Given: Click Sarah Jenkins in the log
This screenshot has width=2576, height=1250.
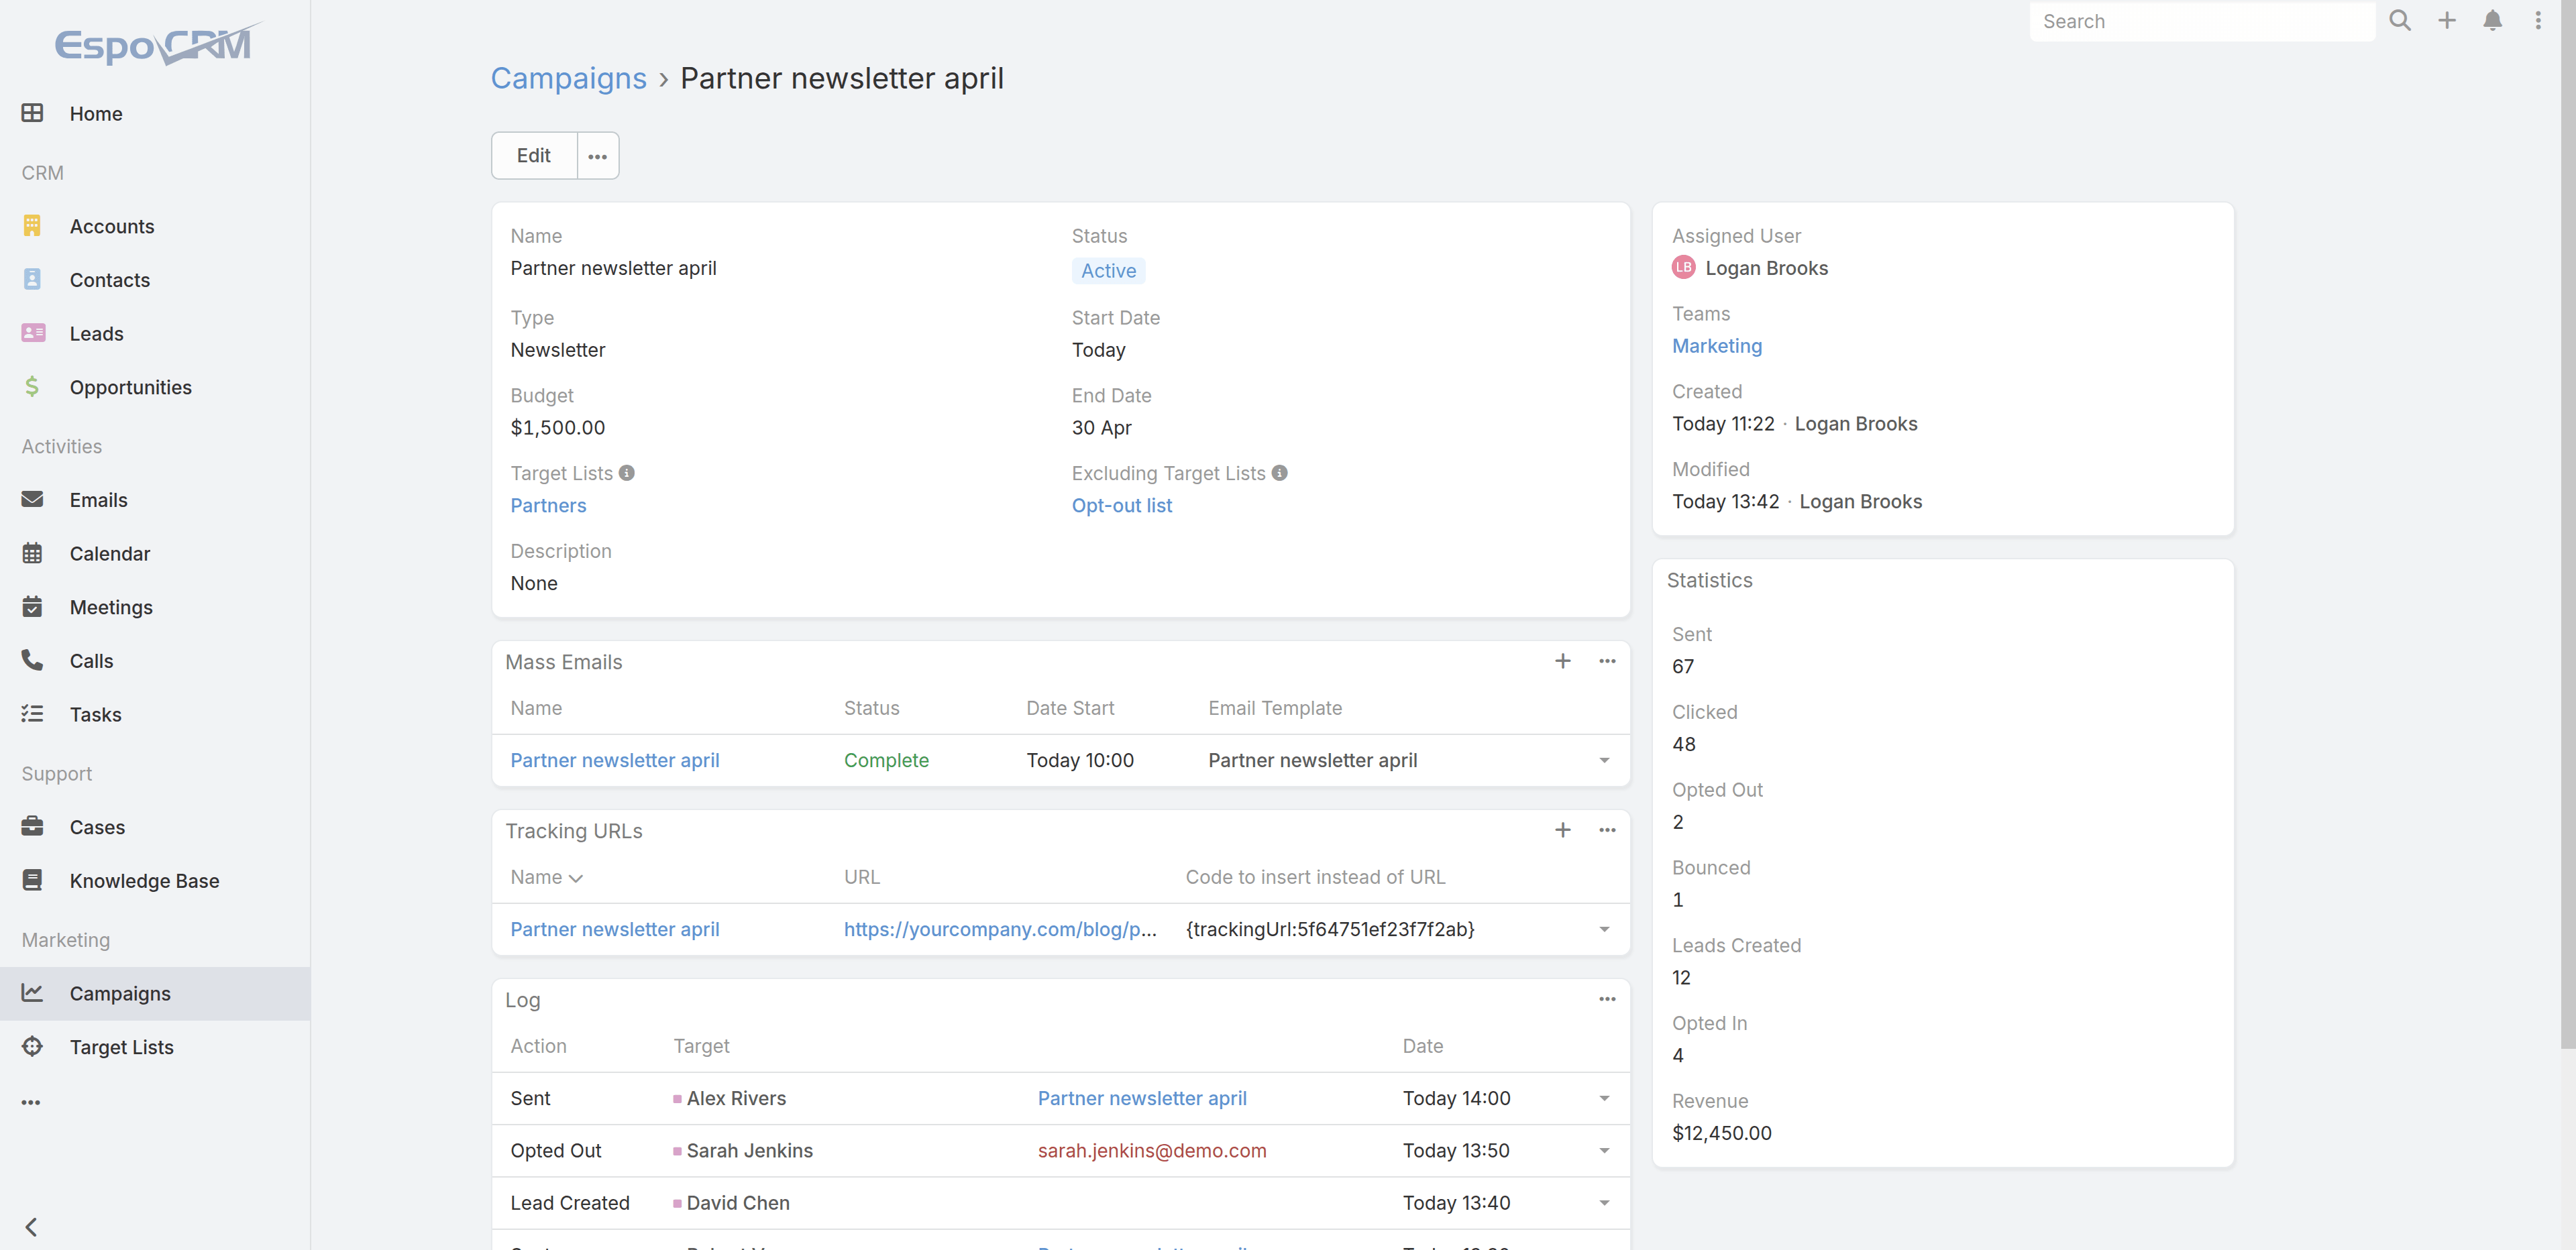Looking at the screenshot, I should pos(749,1150).
